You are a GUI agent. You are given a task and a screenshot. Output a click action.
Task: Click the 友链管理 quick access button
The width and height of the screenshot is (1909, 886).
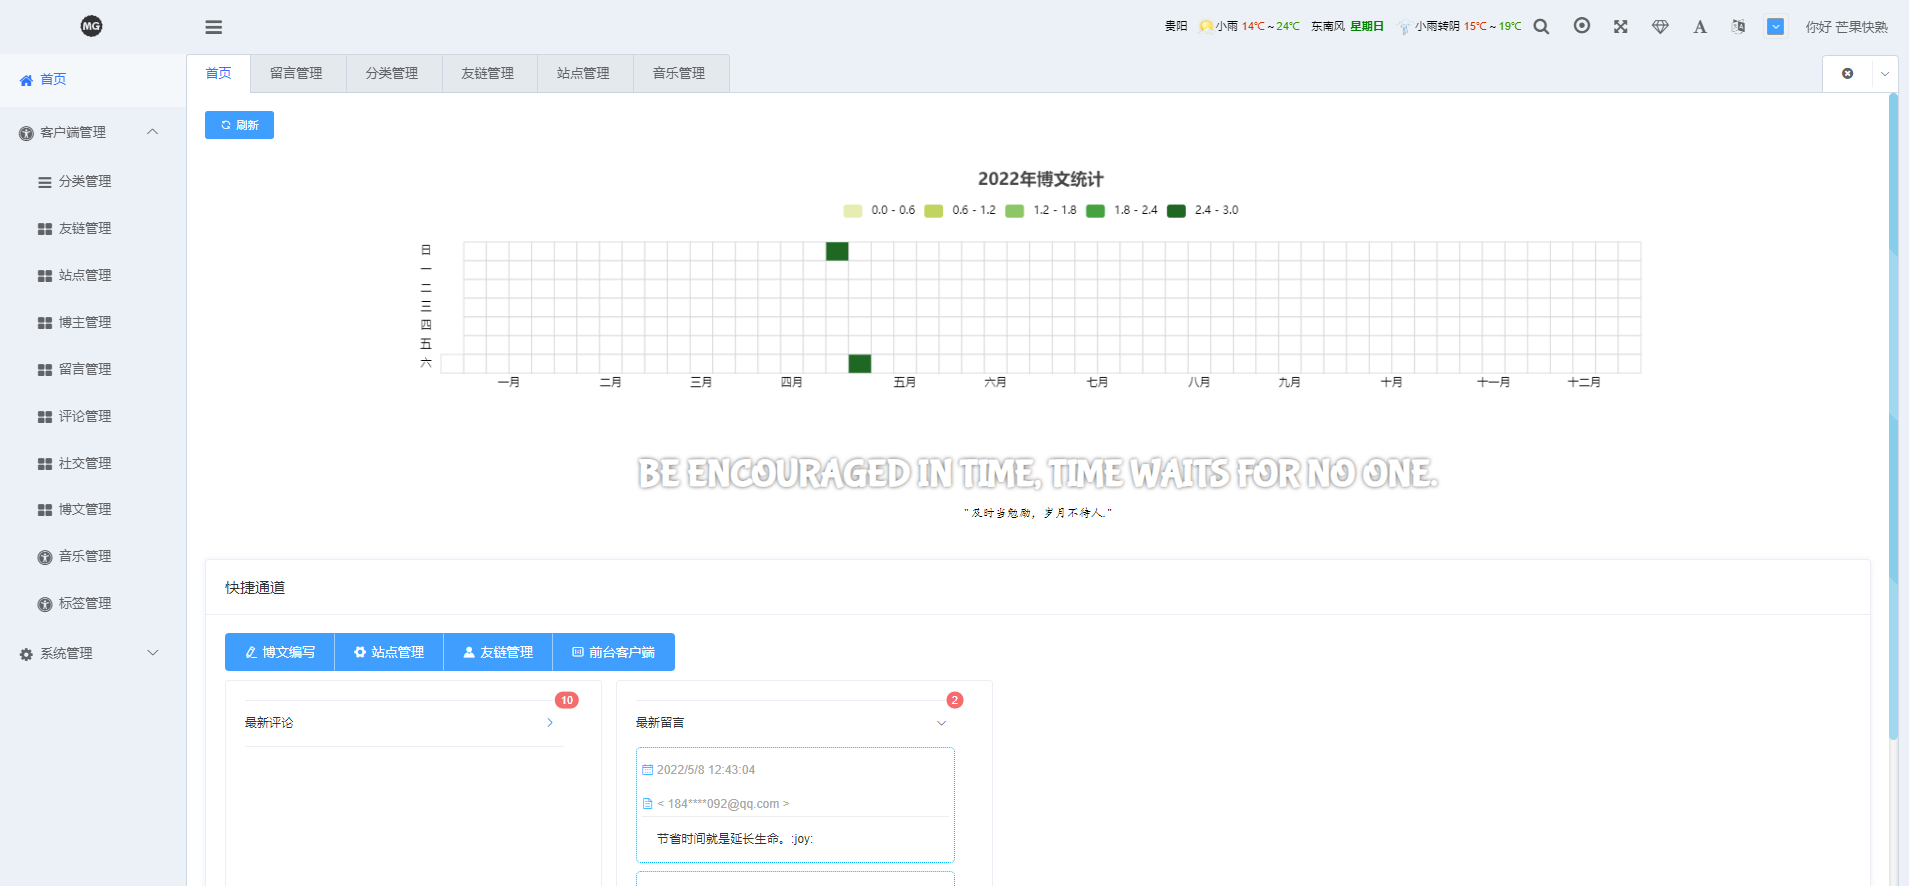tap(498, 652)
